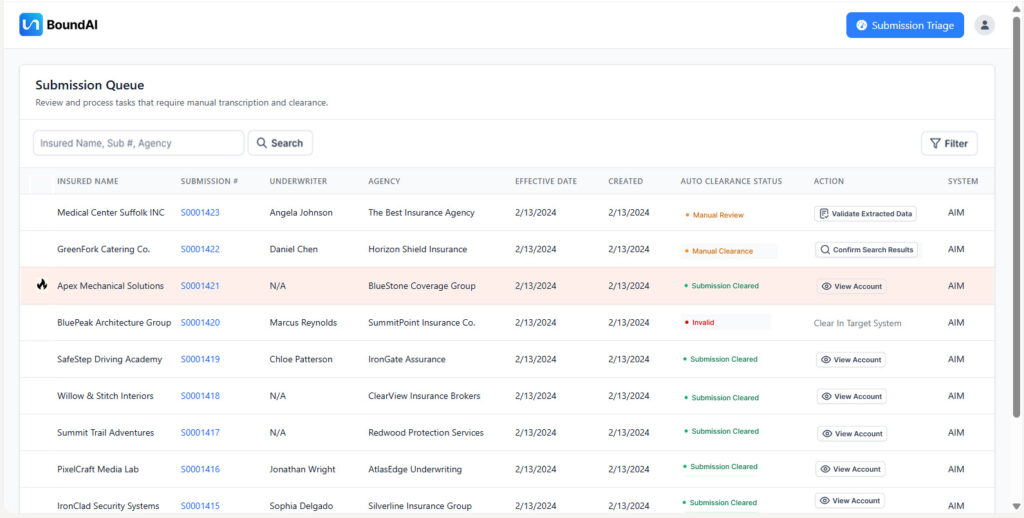Click the Invalid status badge for BluePeak
Screen dimensions: 1024x518
[x=702, y=323]
